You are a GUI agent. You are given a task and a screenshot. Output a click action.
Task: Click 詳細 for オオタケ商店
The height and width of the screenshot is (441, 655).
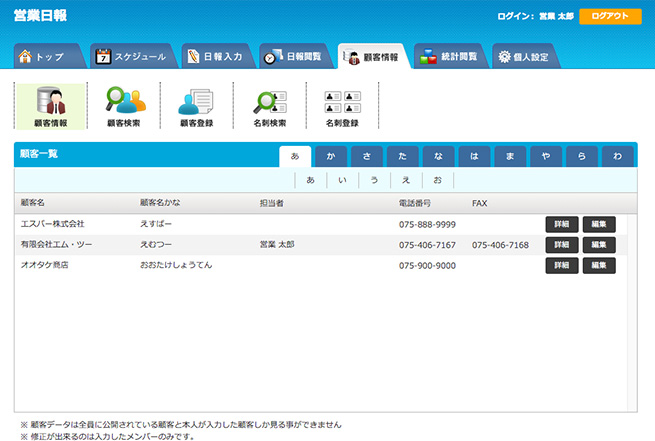(562, 265)
